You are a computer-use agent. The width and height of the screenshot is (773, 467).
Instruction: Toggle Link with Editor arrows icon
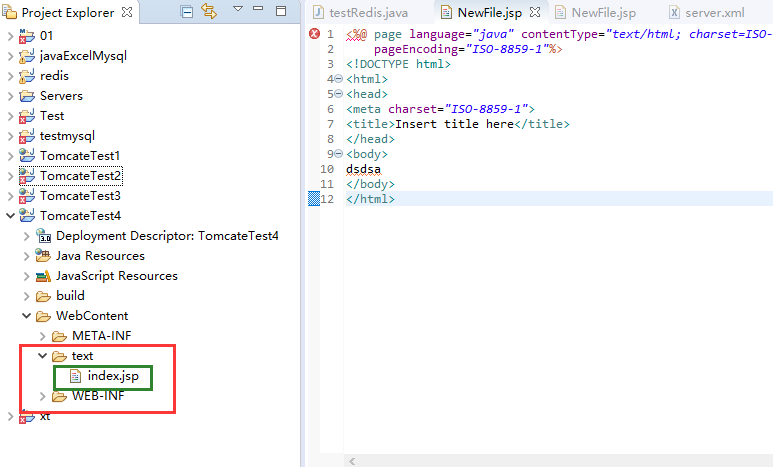(209, 11)
